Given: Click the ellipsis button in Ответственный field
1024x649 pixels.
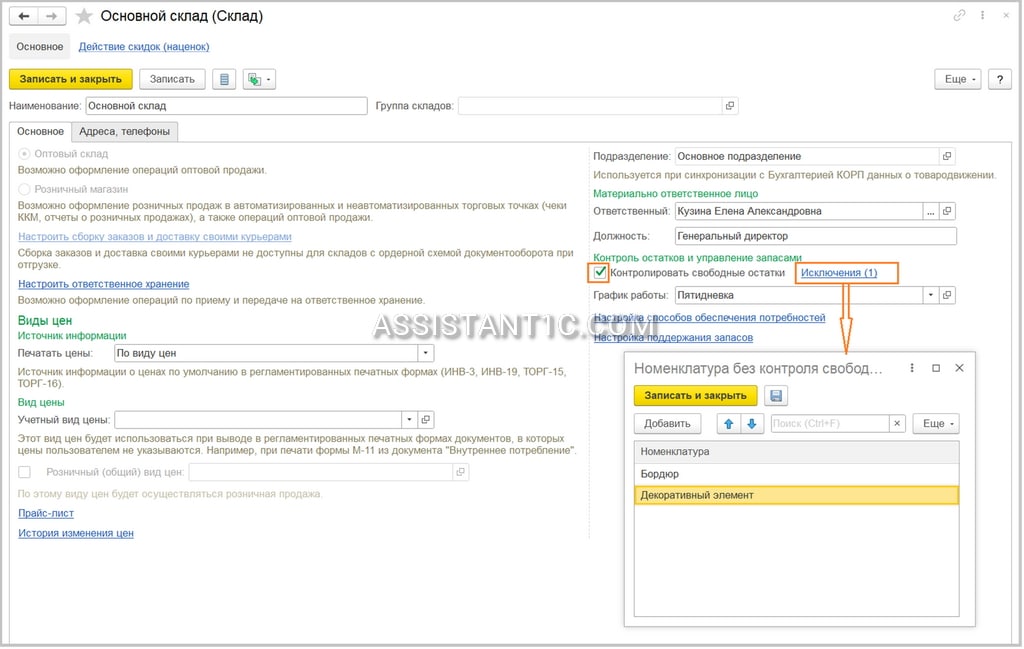Looking at the screenshot, I should pyautogui.click(x=931, y=211).
